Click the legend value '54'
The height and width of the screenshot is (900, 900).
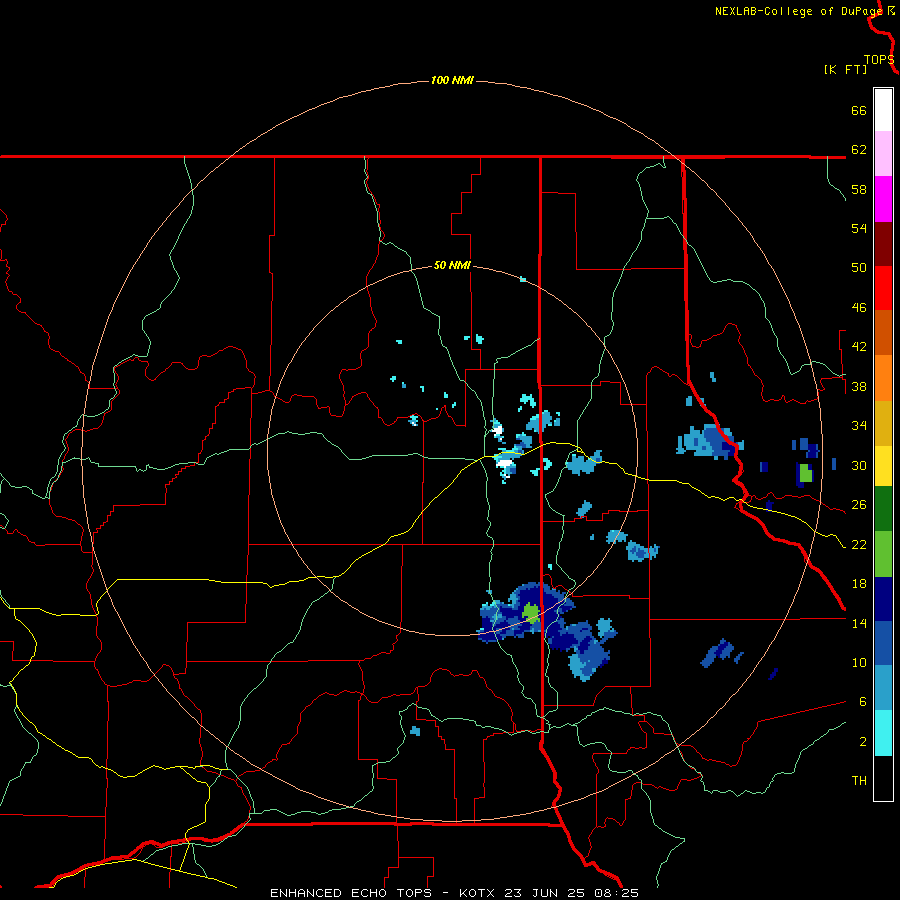(859, 228)
